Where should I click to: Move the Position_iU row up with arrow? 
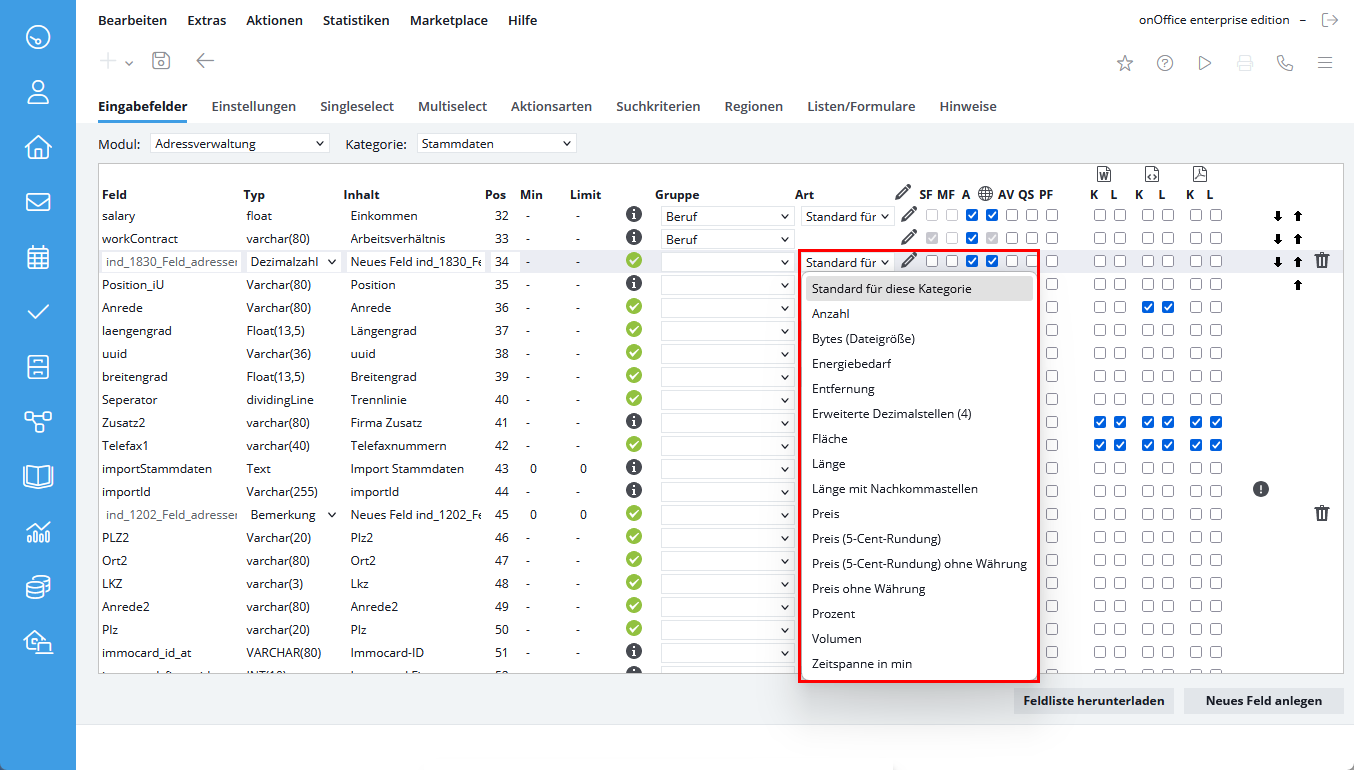click(x=1298, y=285)
